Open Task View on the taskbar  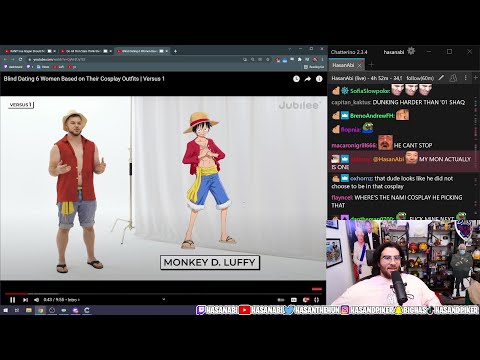tap(17, 310)
